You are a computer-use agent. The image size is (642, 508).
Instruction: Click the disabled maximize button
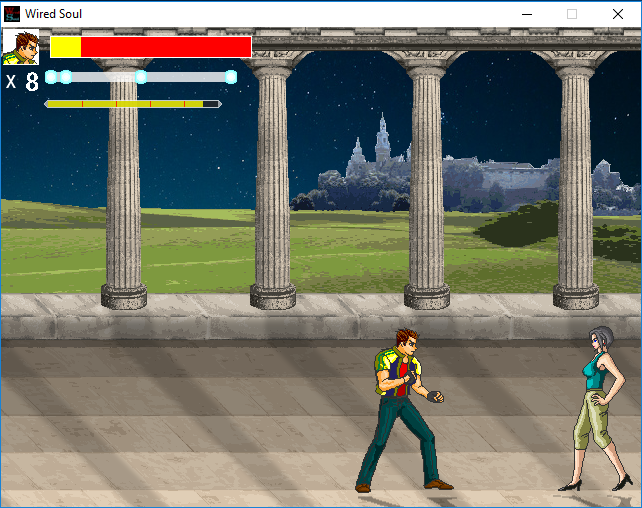coord(572,14)
